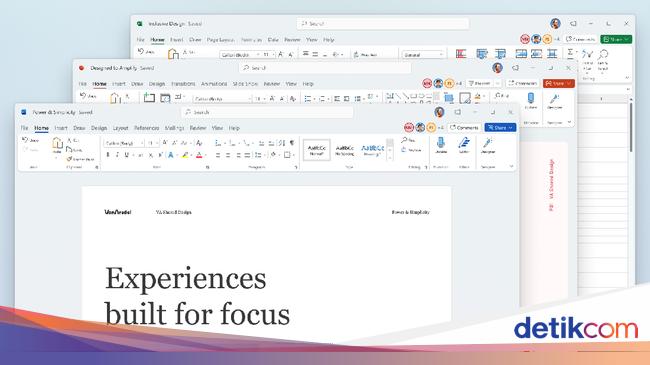Click the Bold button in Word ribbon

click(108, 155)
